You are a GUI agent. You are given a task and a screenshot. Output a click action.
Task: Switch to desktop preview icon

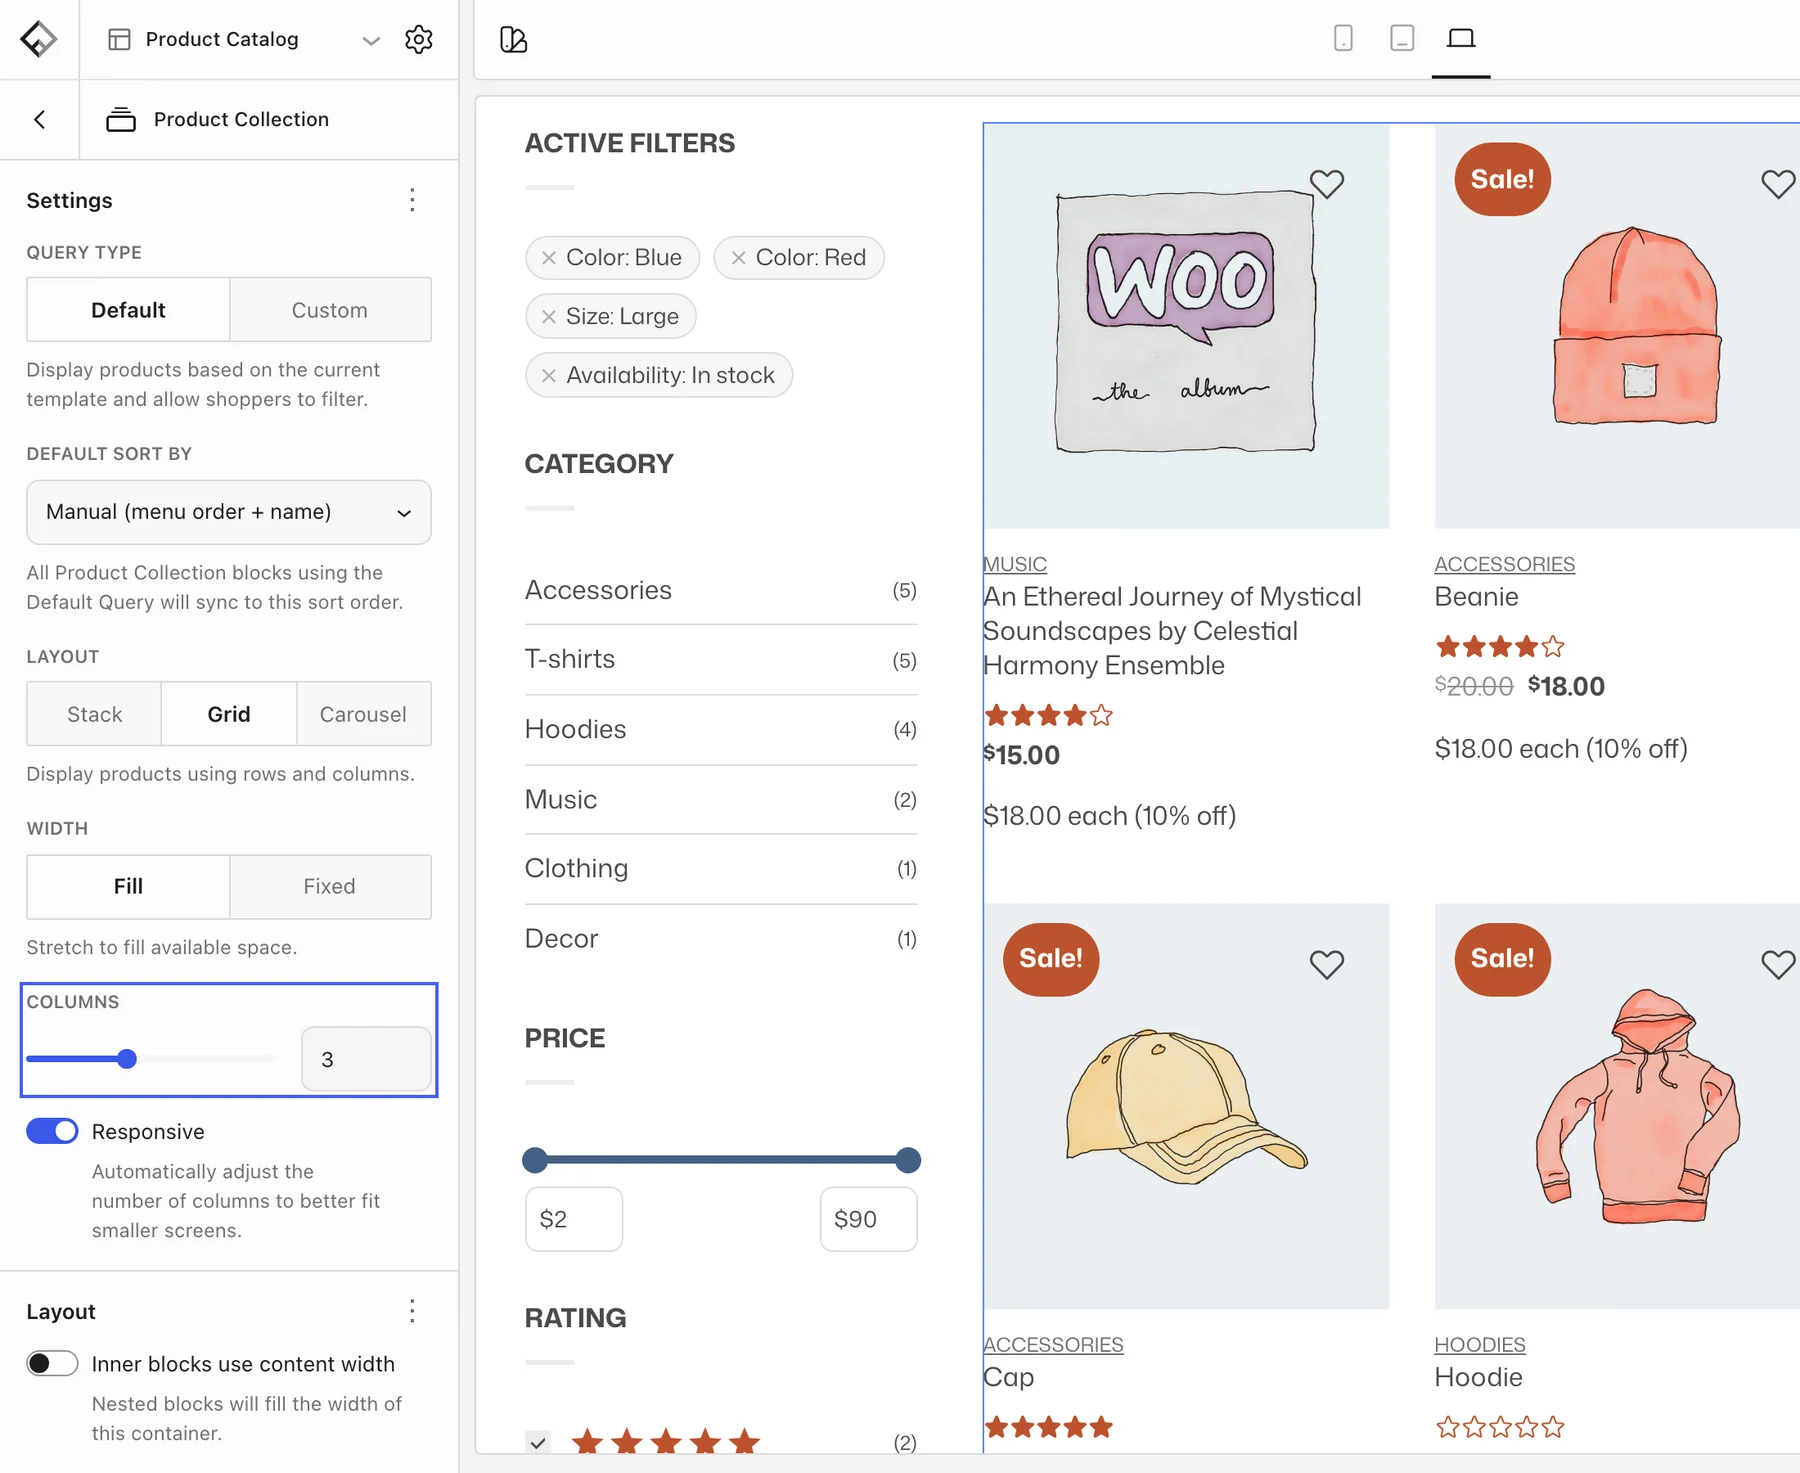click(x=1461, y=38)
